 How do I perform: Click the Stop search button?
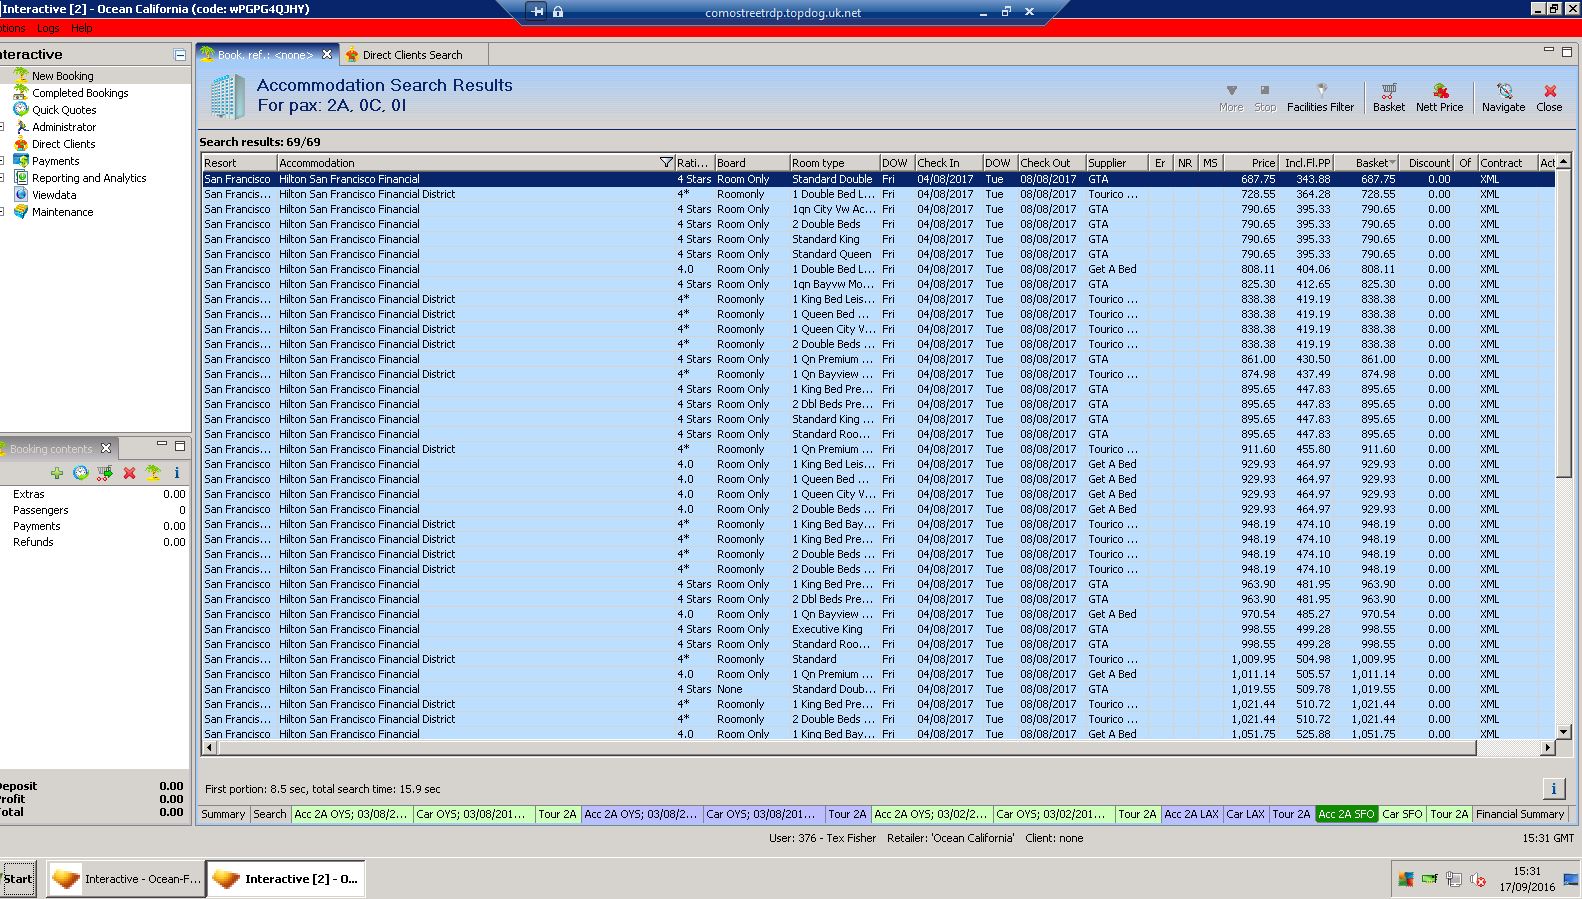[1265, 97]
